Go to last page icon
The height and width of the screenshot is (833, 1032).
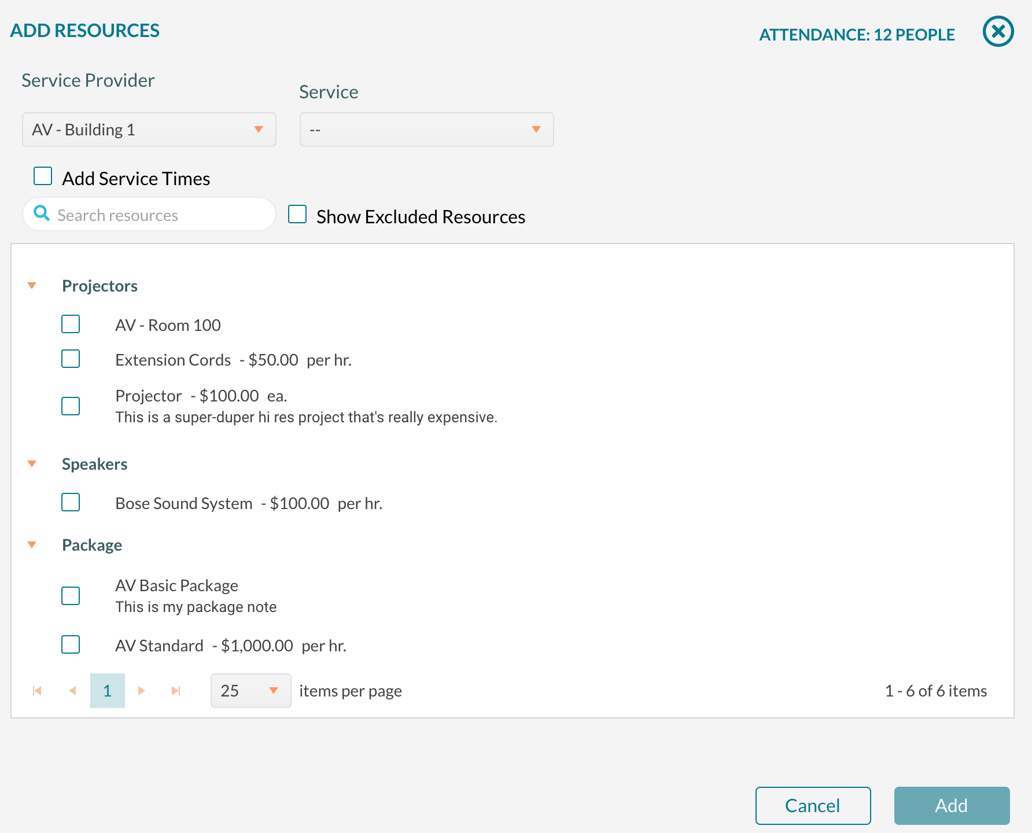tap(176, 690)
